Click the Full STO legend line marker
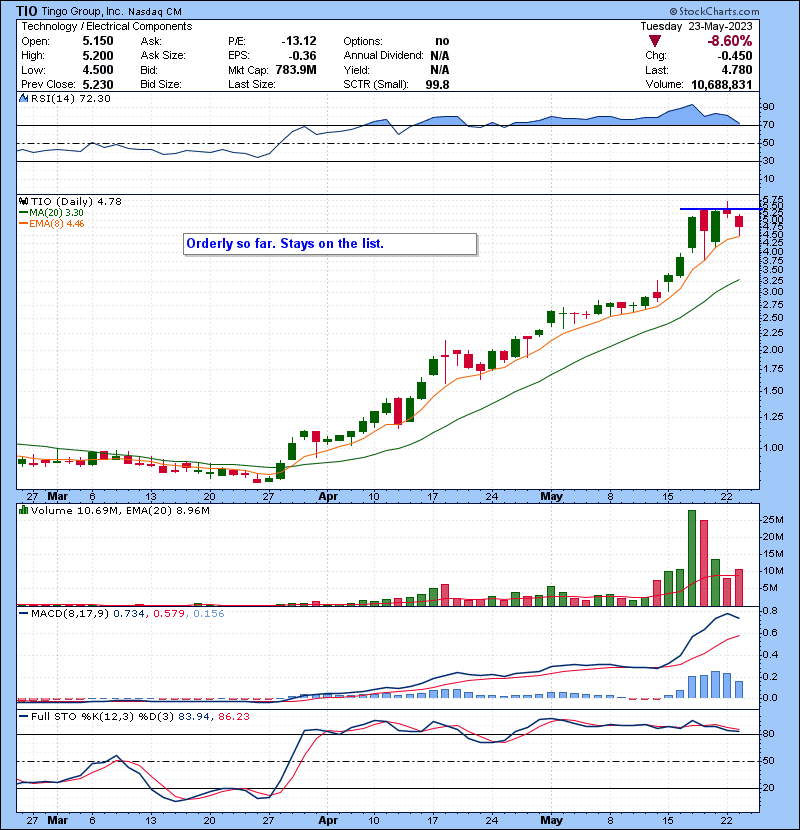This screenshot has width=800, height=830. pos(23,717)
